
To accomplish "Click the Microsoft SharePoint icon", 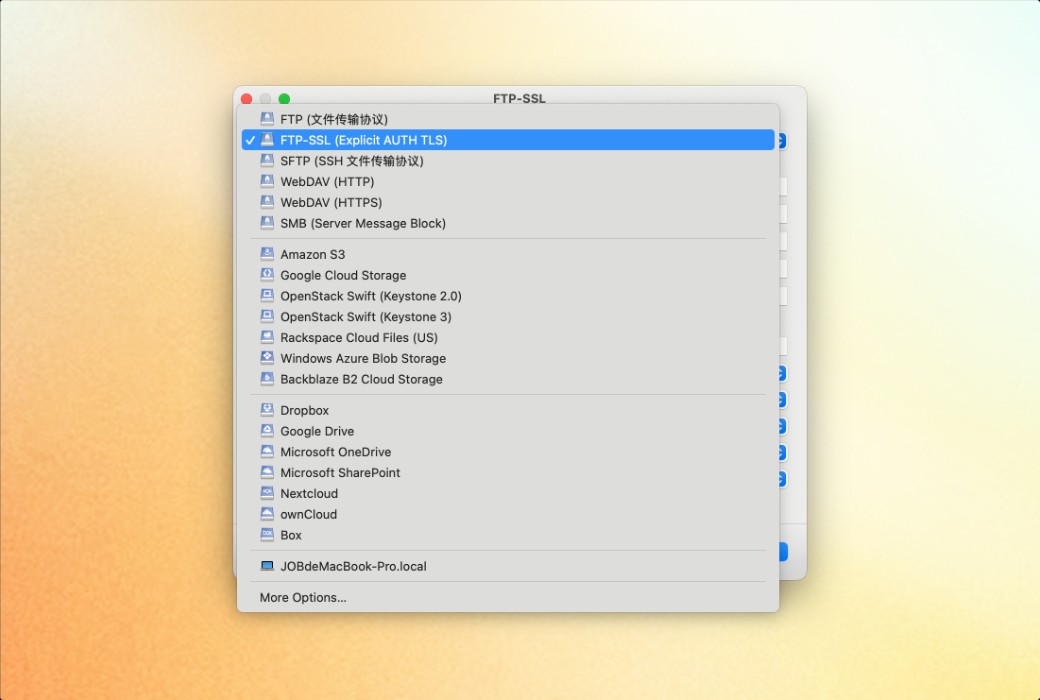I will click(267, 472).
